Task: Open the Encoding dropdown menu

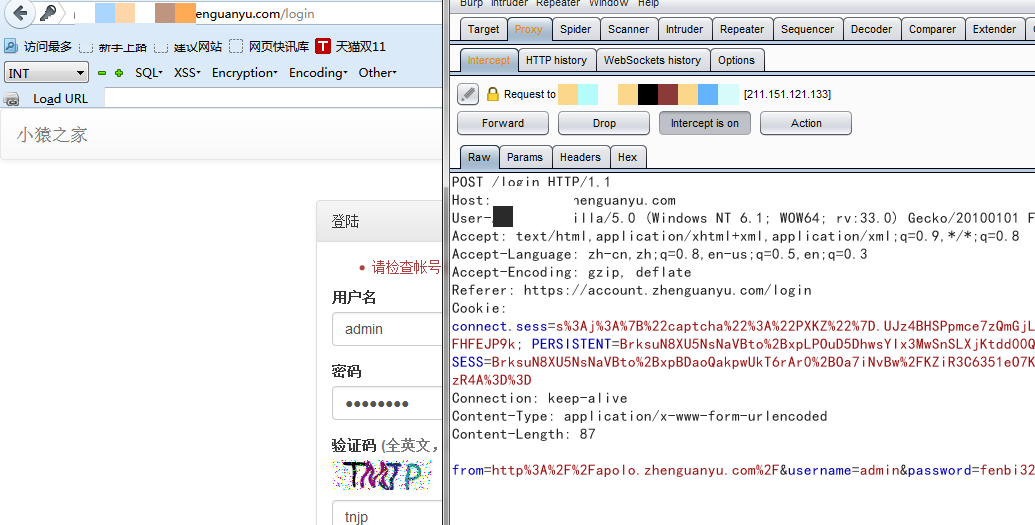Action: (x=317, y=73)
